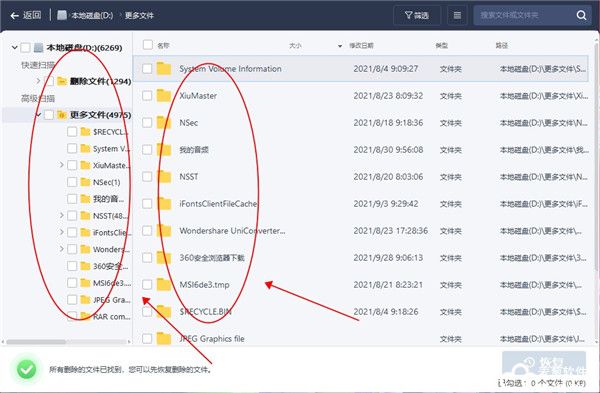The width and height of the screenshot is (600, 393).
Task: Select the Wondershare UniConverter... name
Action: point(232,231)
